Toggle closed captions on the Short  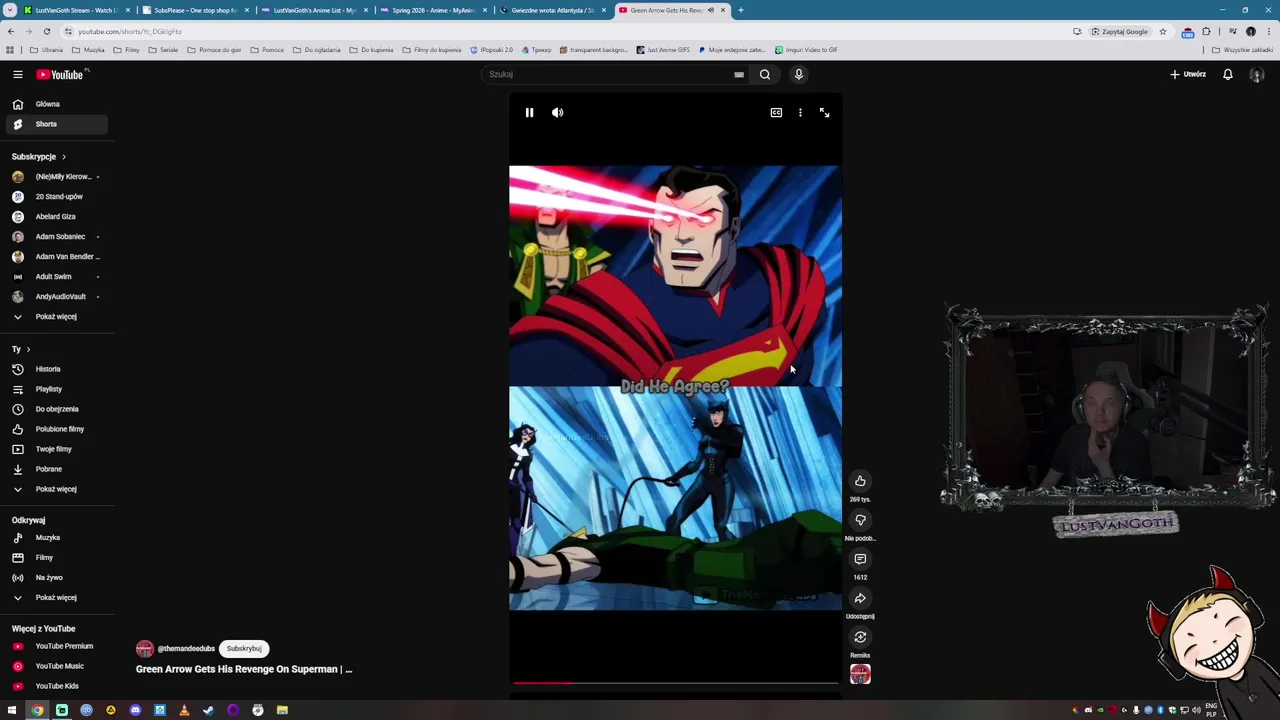tap(776, 113)
